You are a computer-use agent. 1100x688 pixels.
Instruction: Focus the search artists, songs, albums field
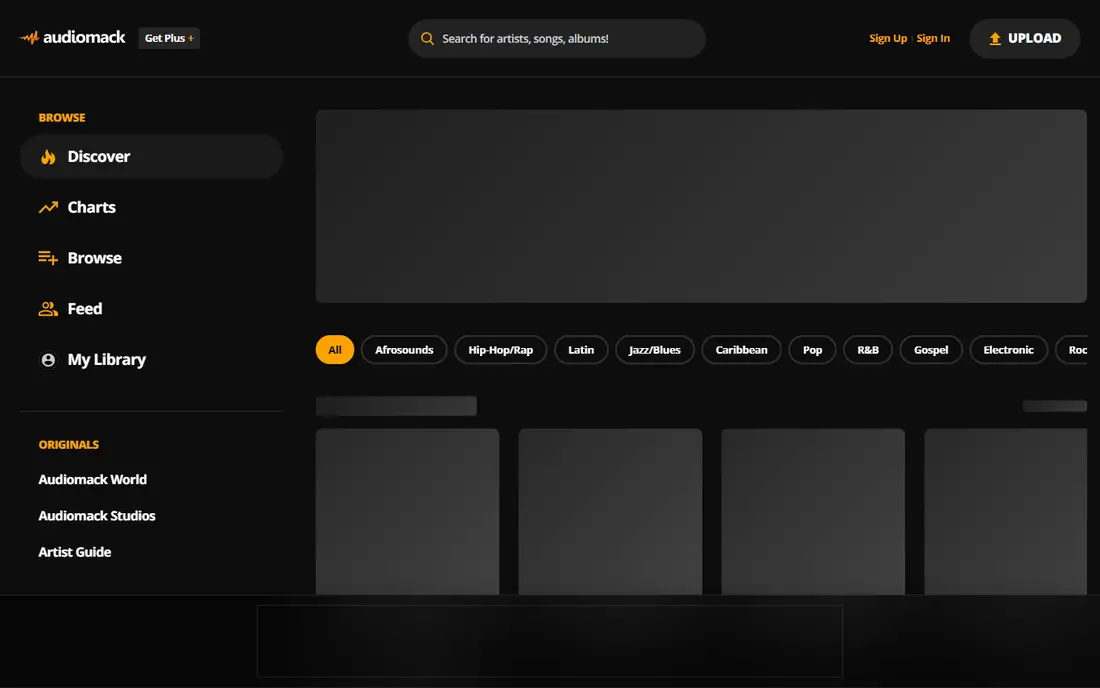coord(557,39)
